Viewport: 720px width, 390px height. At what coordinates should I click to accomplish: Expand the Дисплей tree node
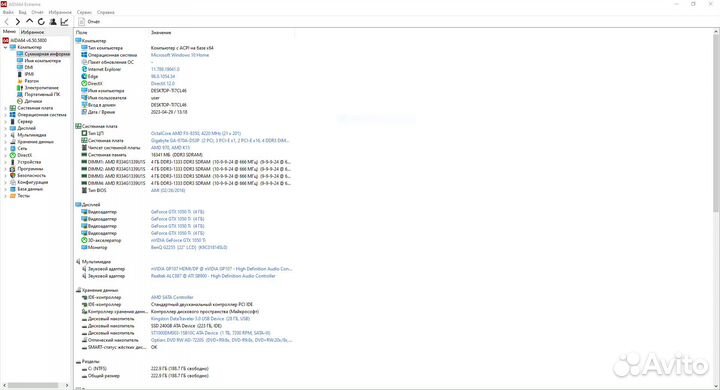tap(6, 128)
